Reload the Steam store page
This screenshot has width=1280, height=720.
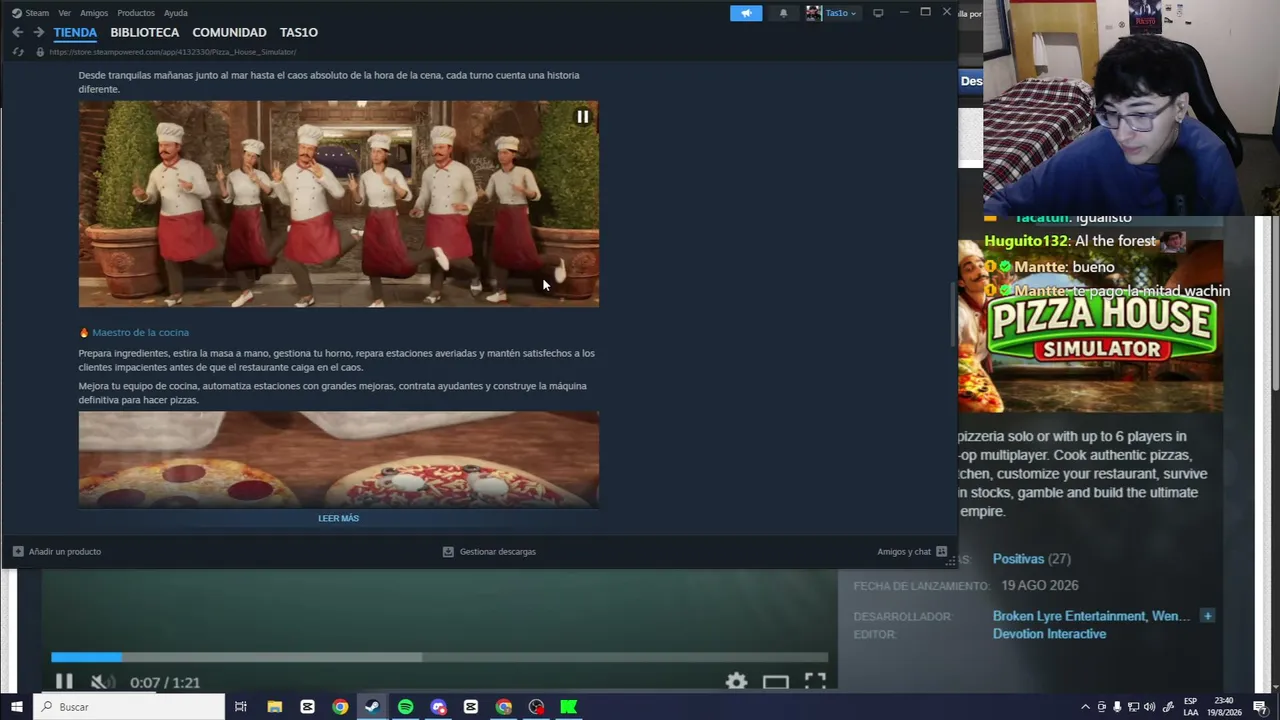[18, 52]
